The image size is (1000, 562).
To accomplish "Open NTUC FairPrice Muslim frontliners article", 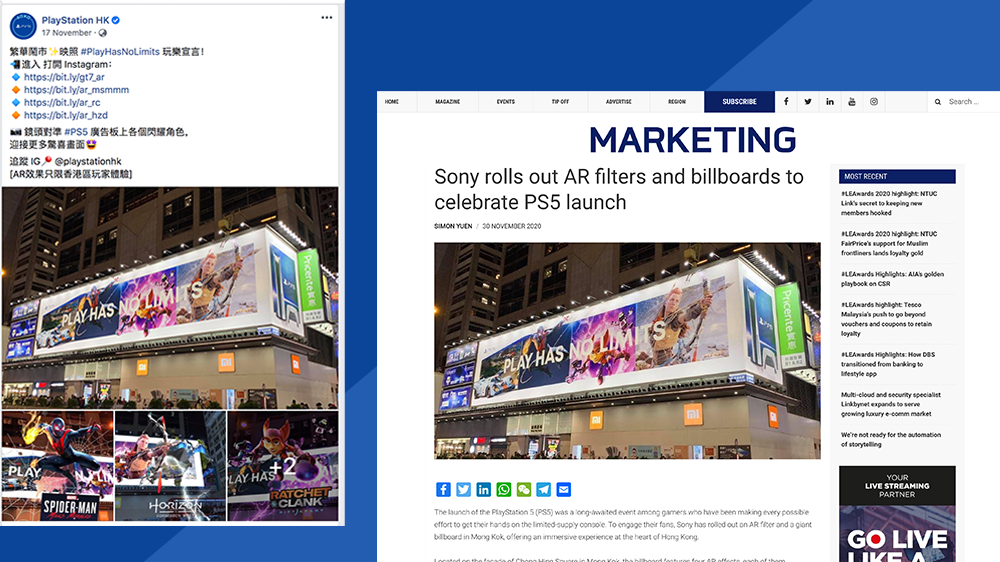I will click(x=890, y=244).
